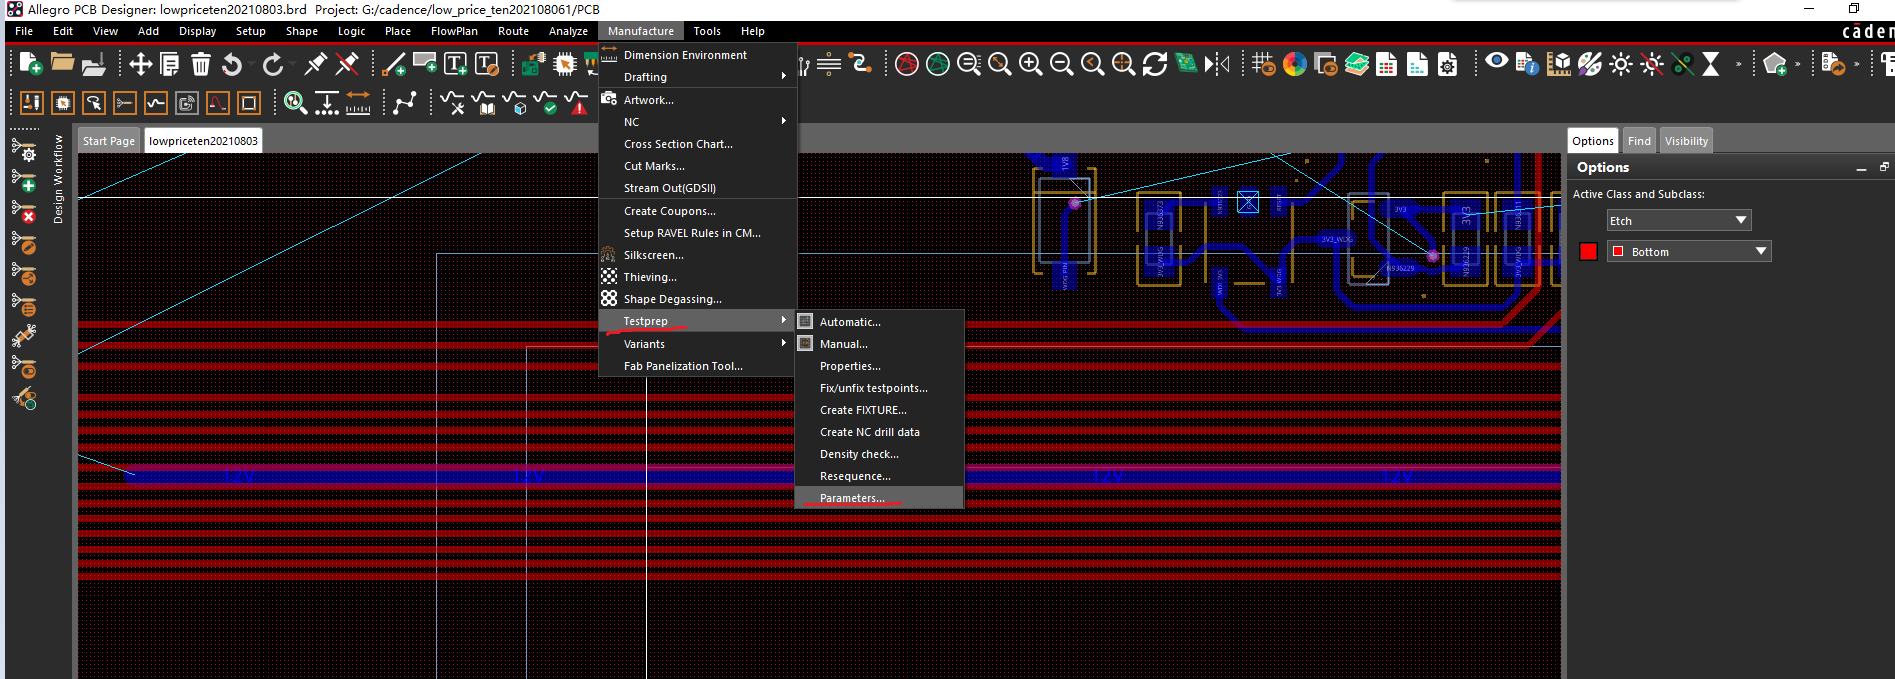Select the lowpriceten20210803 design tab
Image resolution: width=1895 pixels, height=679 pixels.
203,141
